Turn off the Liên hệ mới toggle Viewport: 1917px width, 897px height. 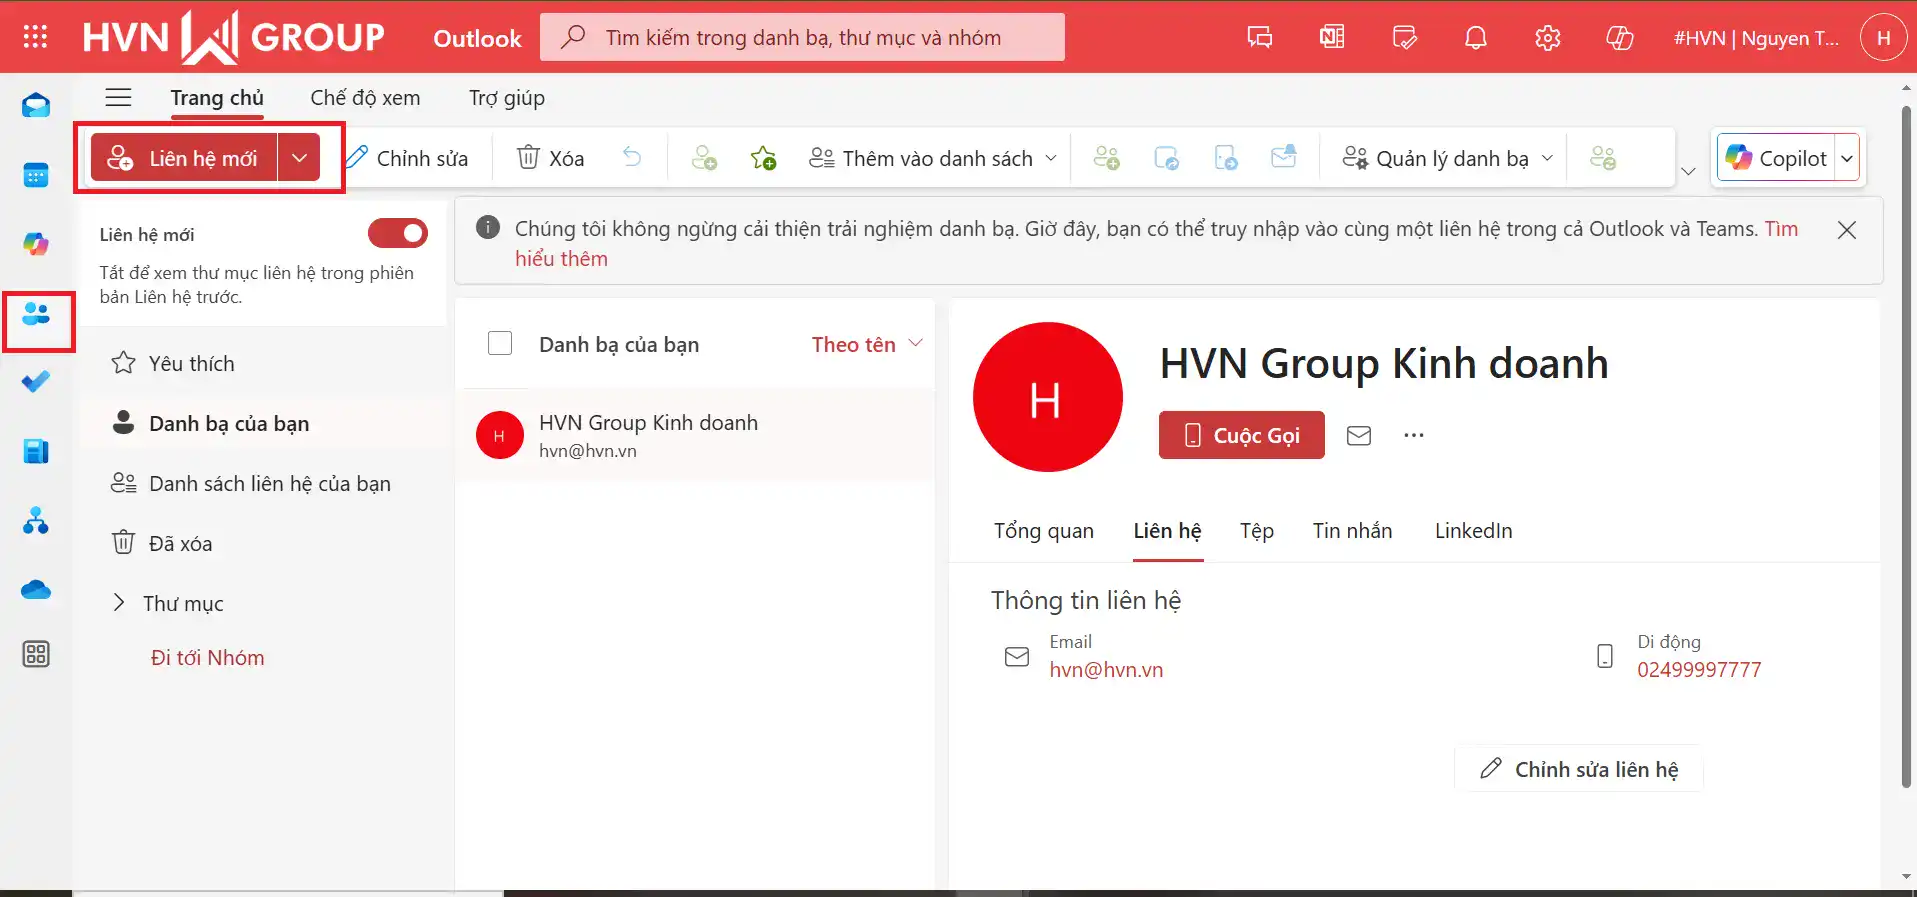(398, 233)
